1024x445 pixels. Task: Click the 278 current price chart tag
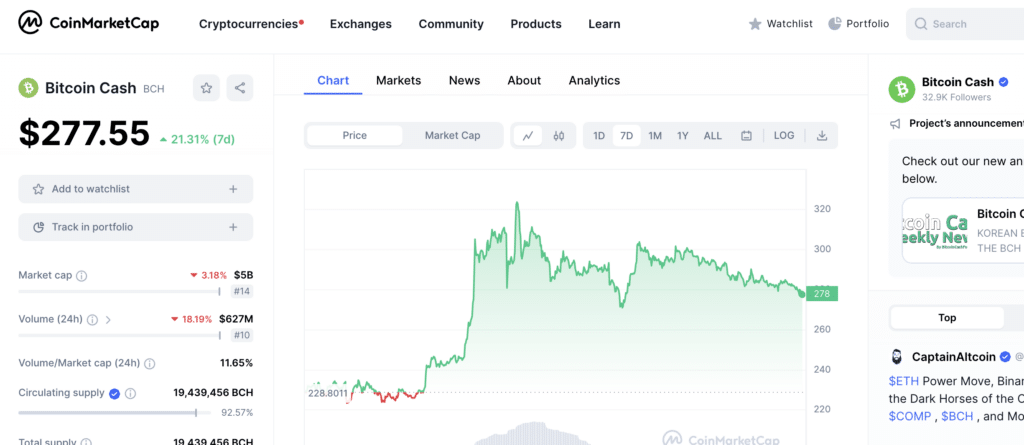[822, 294]
